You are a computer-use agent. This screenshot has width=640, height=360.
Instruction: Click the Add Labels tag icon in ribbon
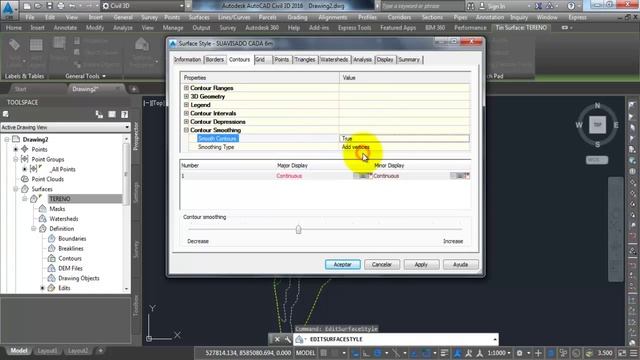click(x=14, y=44)
